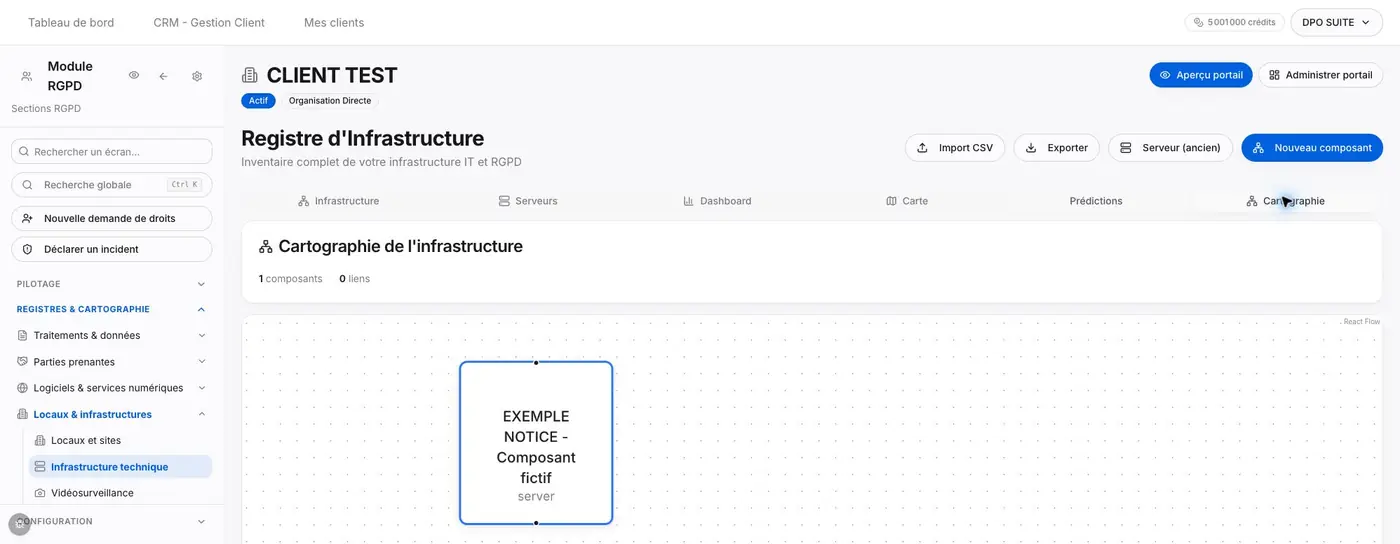Click the React Flow attribution link

(x=1361, y=322)
